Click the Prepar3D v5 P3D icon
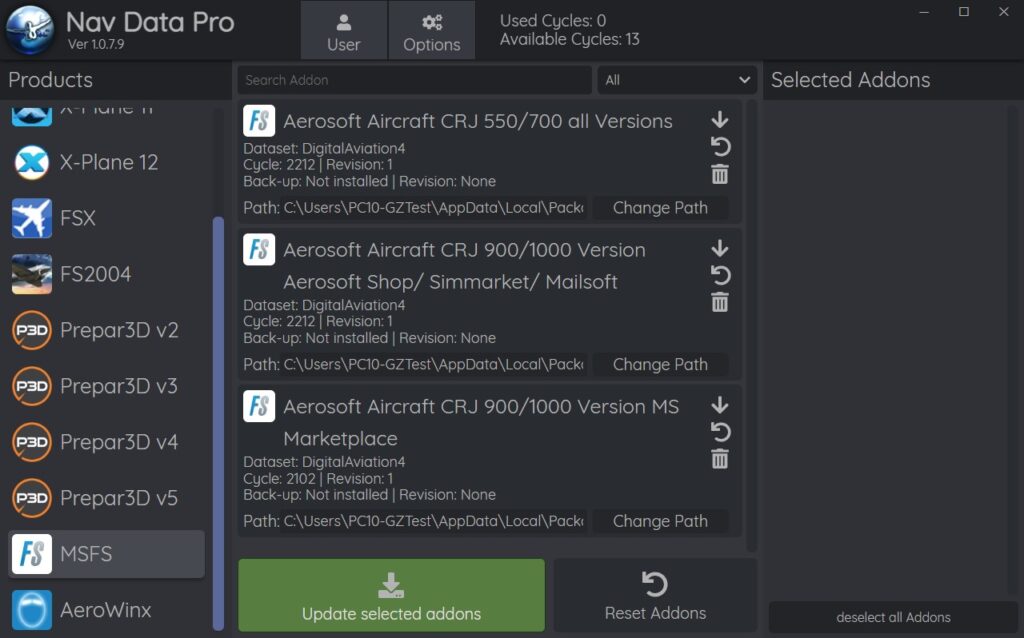The height and width of the screenshot is (638, 1024). click(31, 498)
